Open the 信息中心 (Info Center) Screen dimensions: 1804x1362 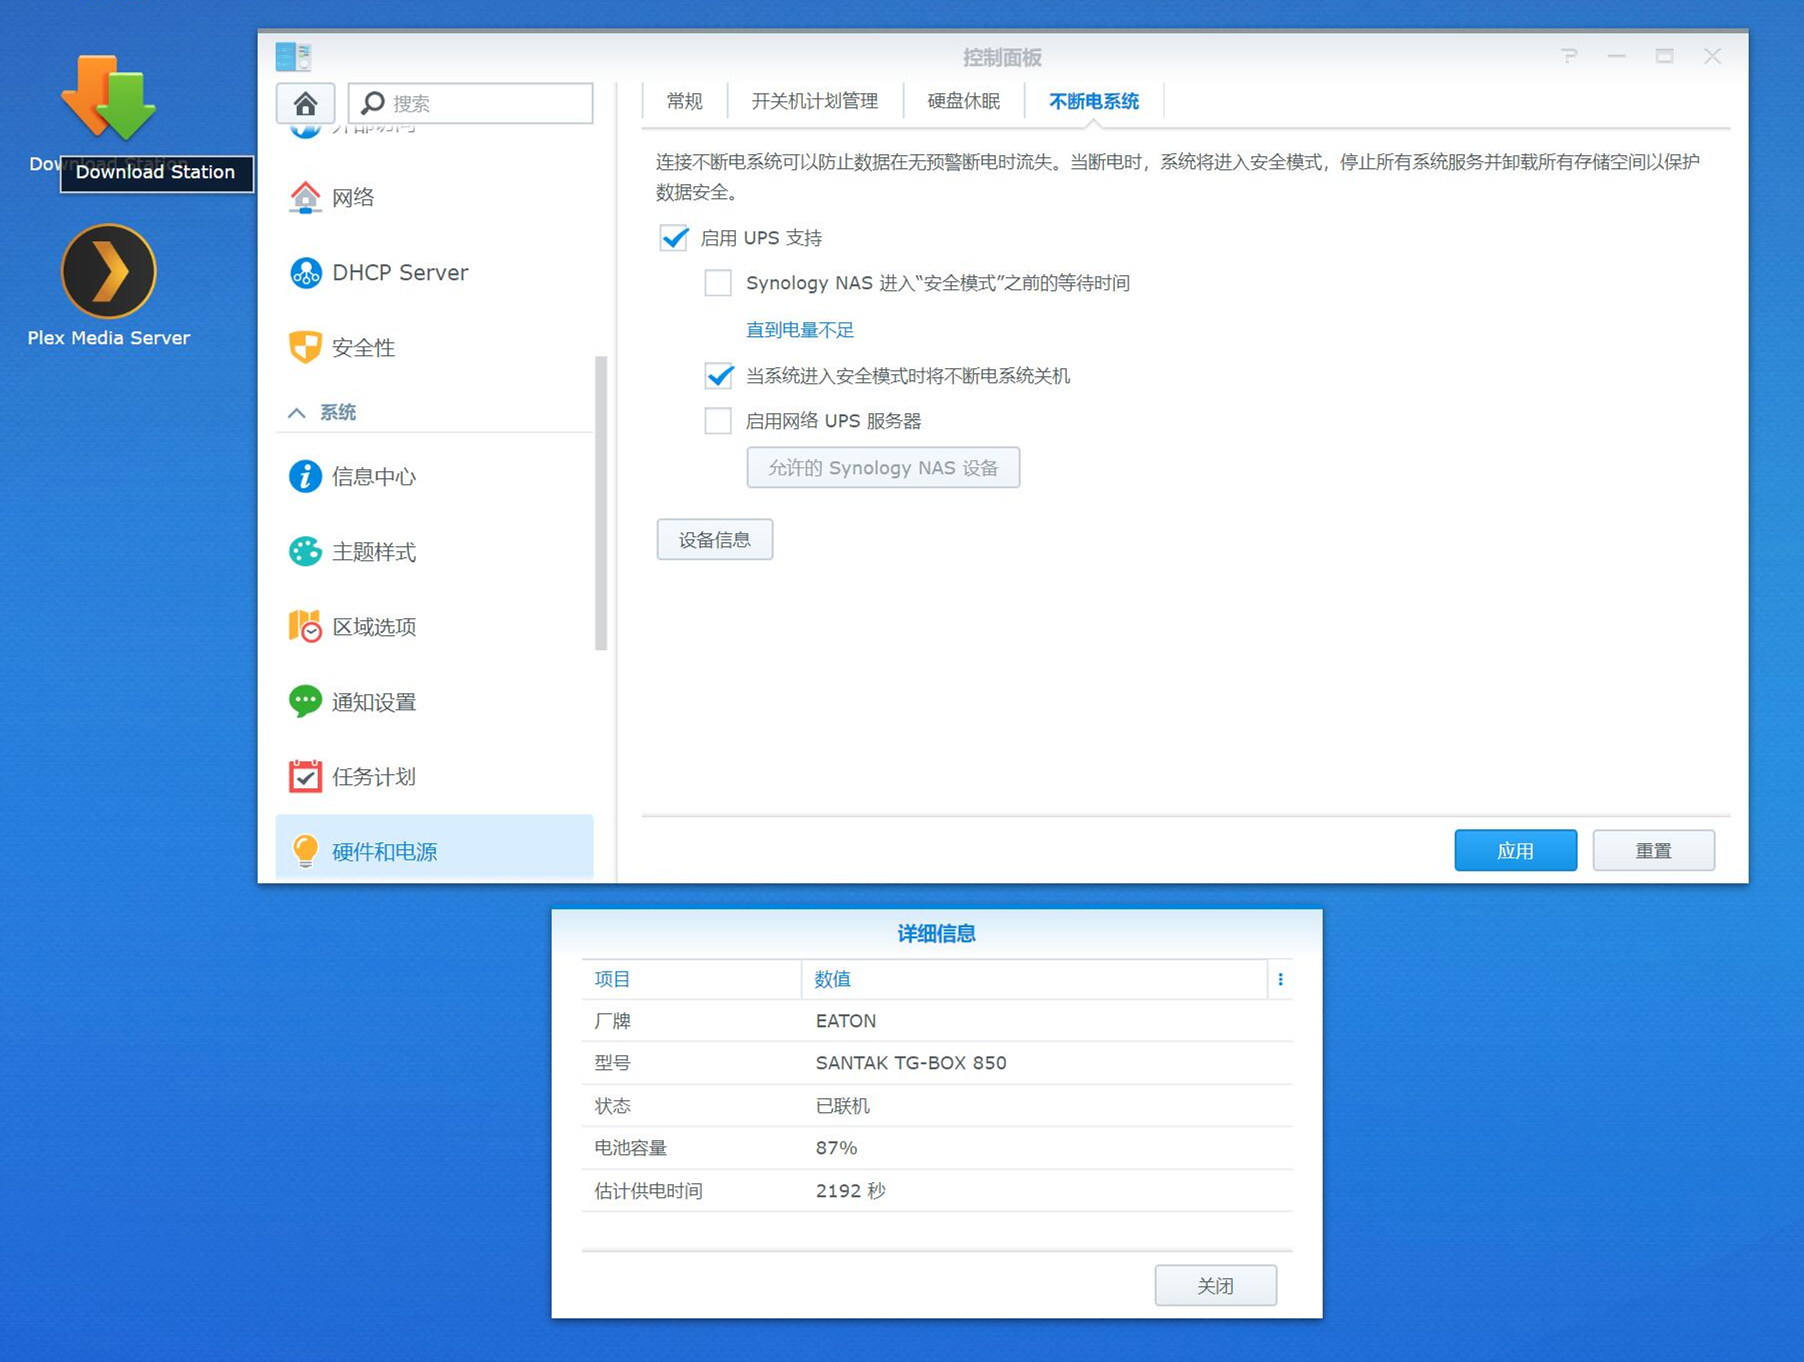pos(373,477)
